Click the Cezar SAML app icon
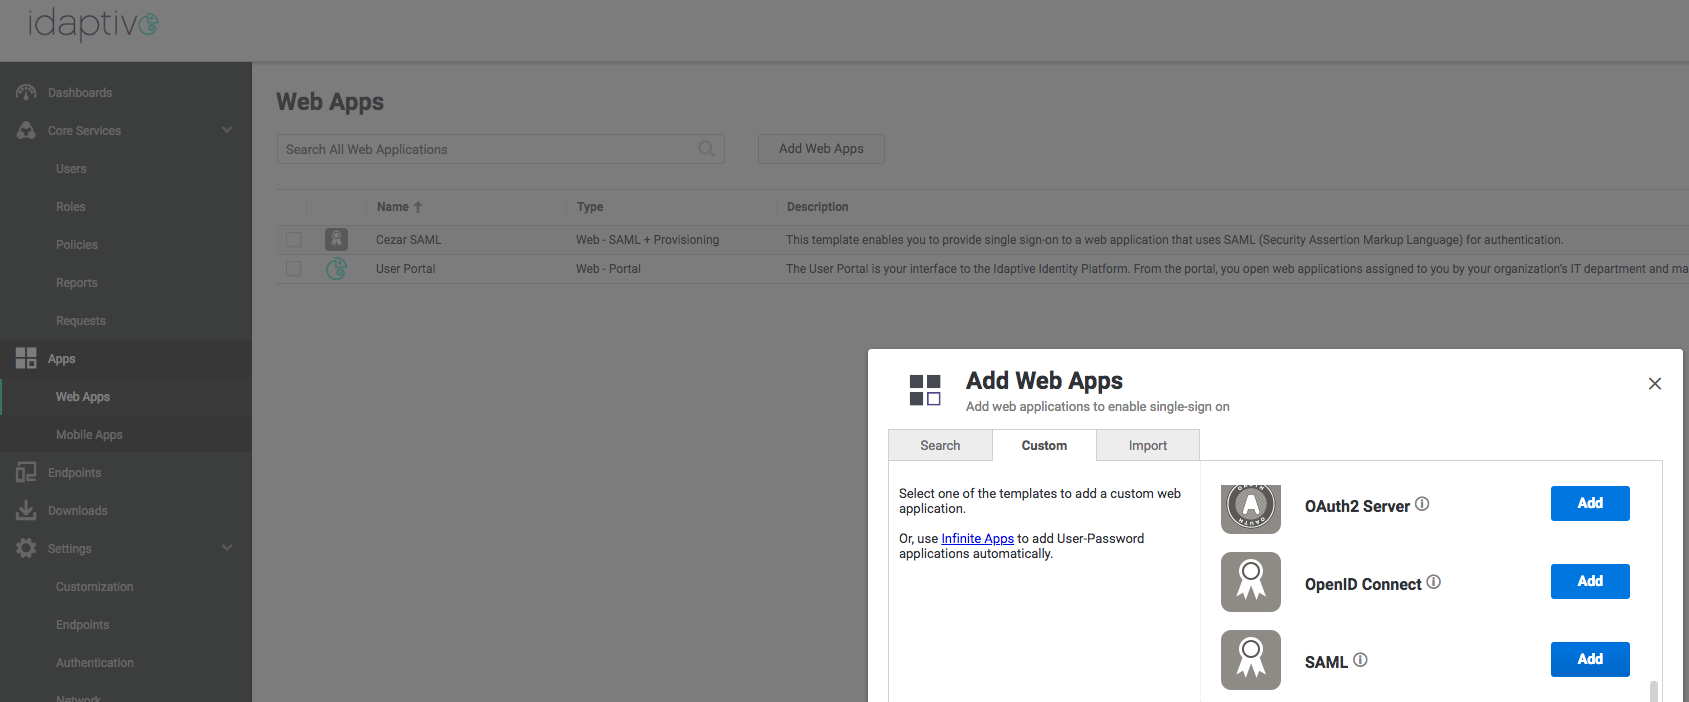The width and height of the screenshot is (1689, 702). click(336, 239)
